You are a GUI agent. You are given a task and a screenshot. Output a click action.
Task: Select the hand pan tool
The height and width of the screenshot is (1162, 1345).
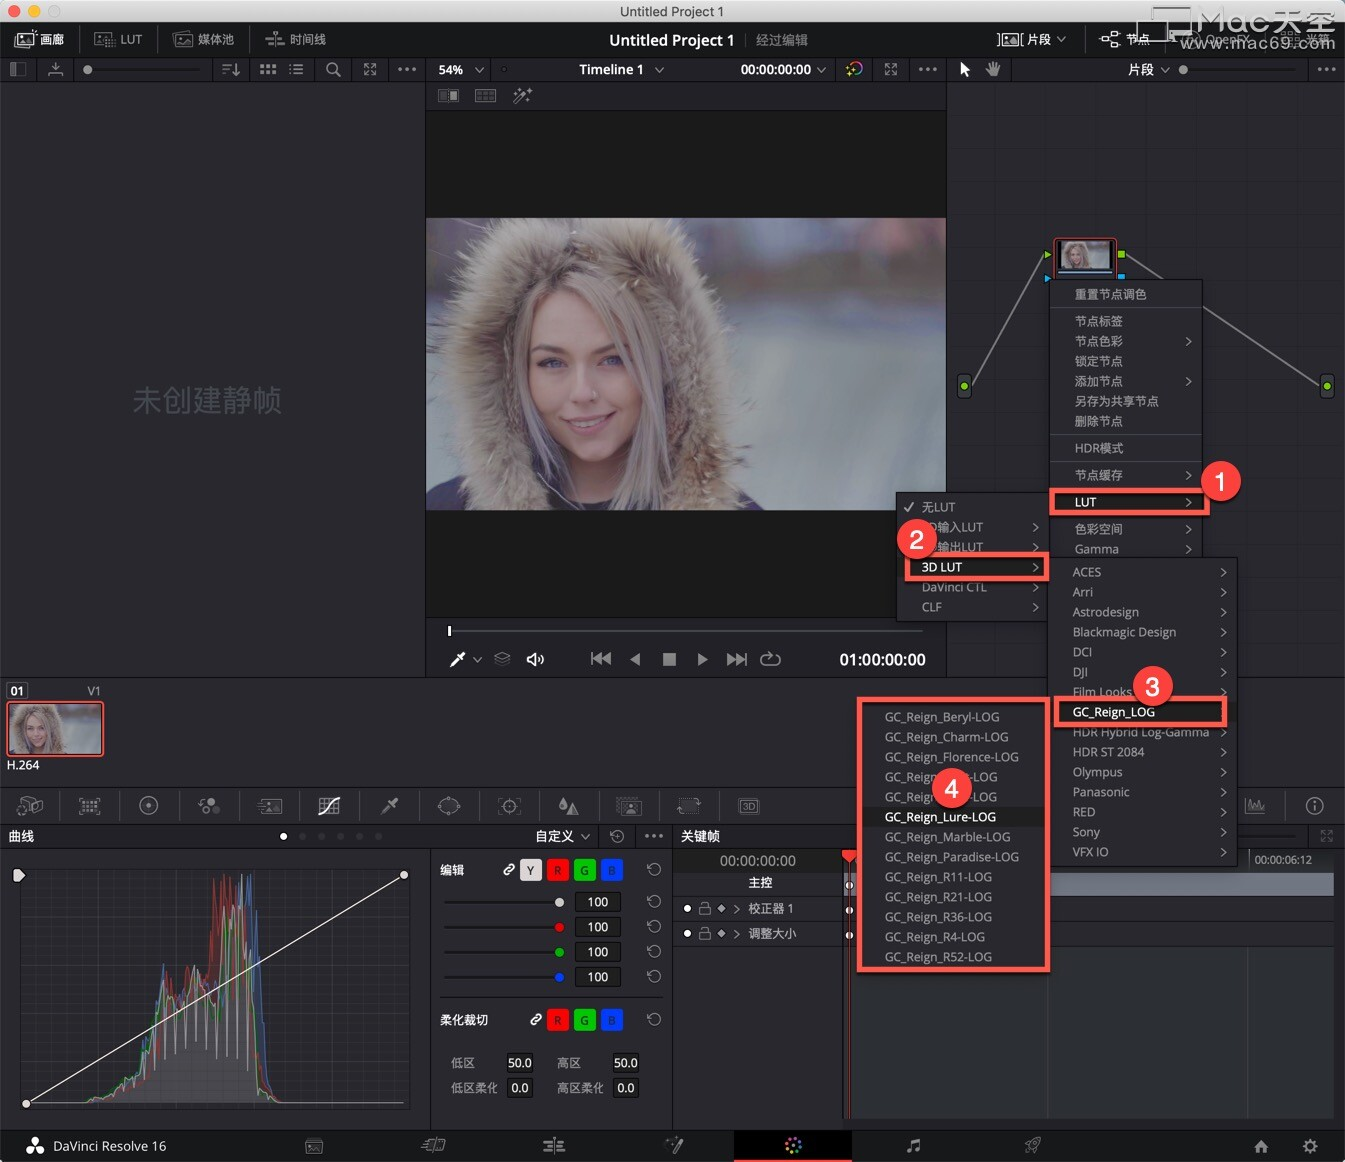click(993, 69)
